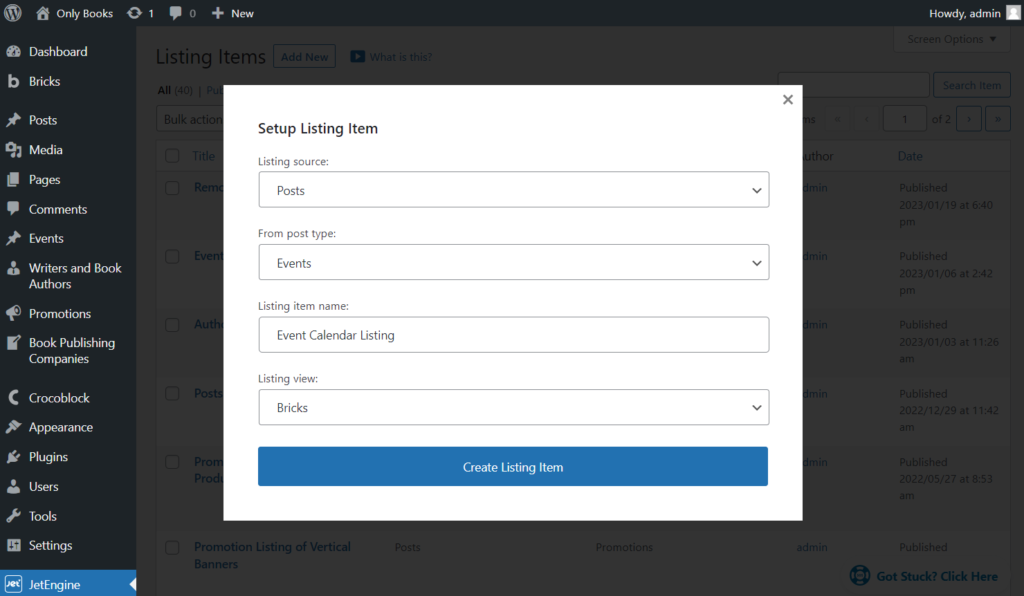Click the Add New button
The height and width of the screenshot is (596, 1024).
coord(304,57)
